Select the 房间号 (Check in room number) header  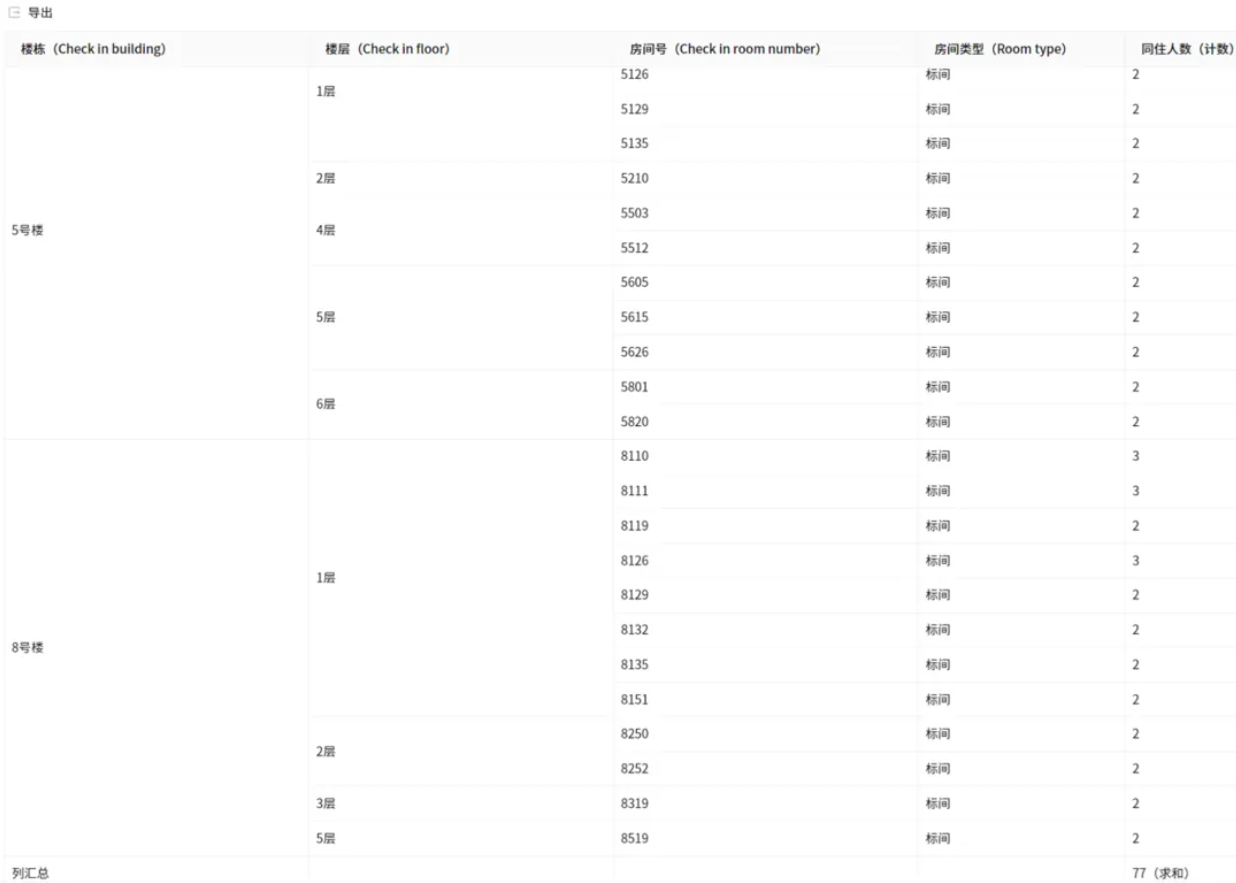point(725,49)
